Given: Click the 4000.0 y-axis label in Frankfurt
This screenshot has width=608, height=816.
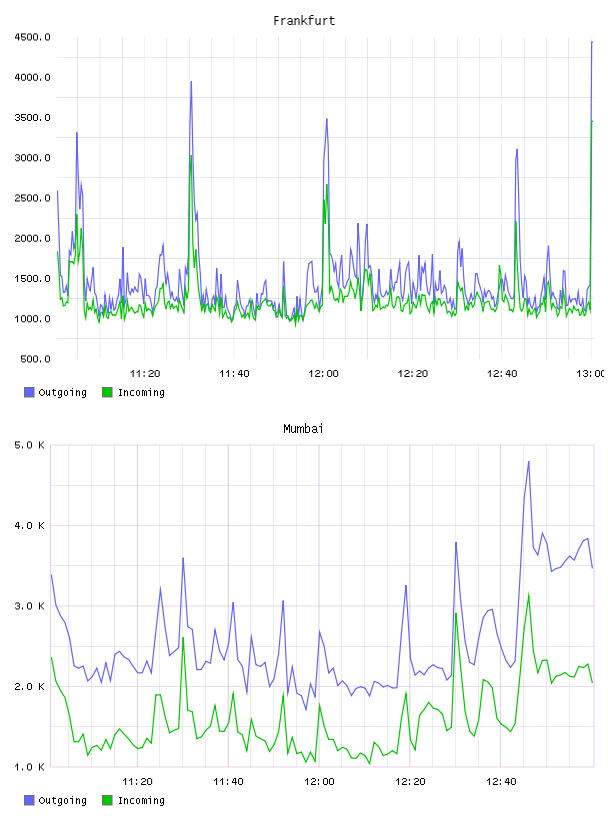Looking at the screenshot, I should pos(32,78).
